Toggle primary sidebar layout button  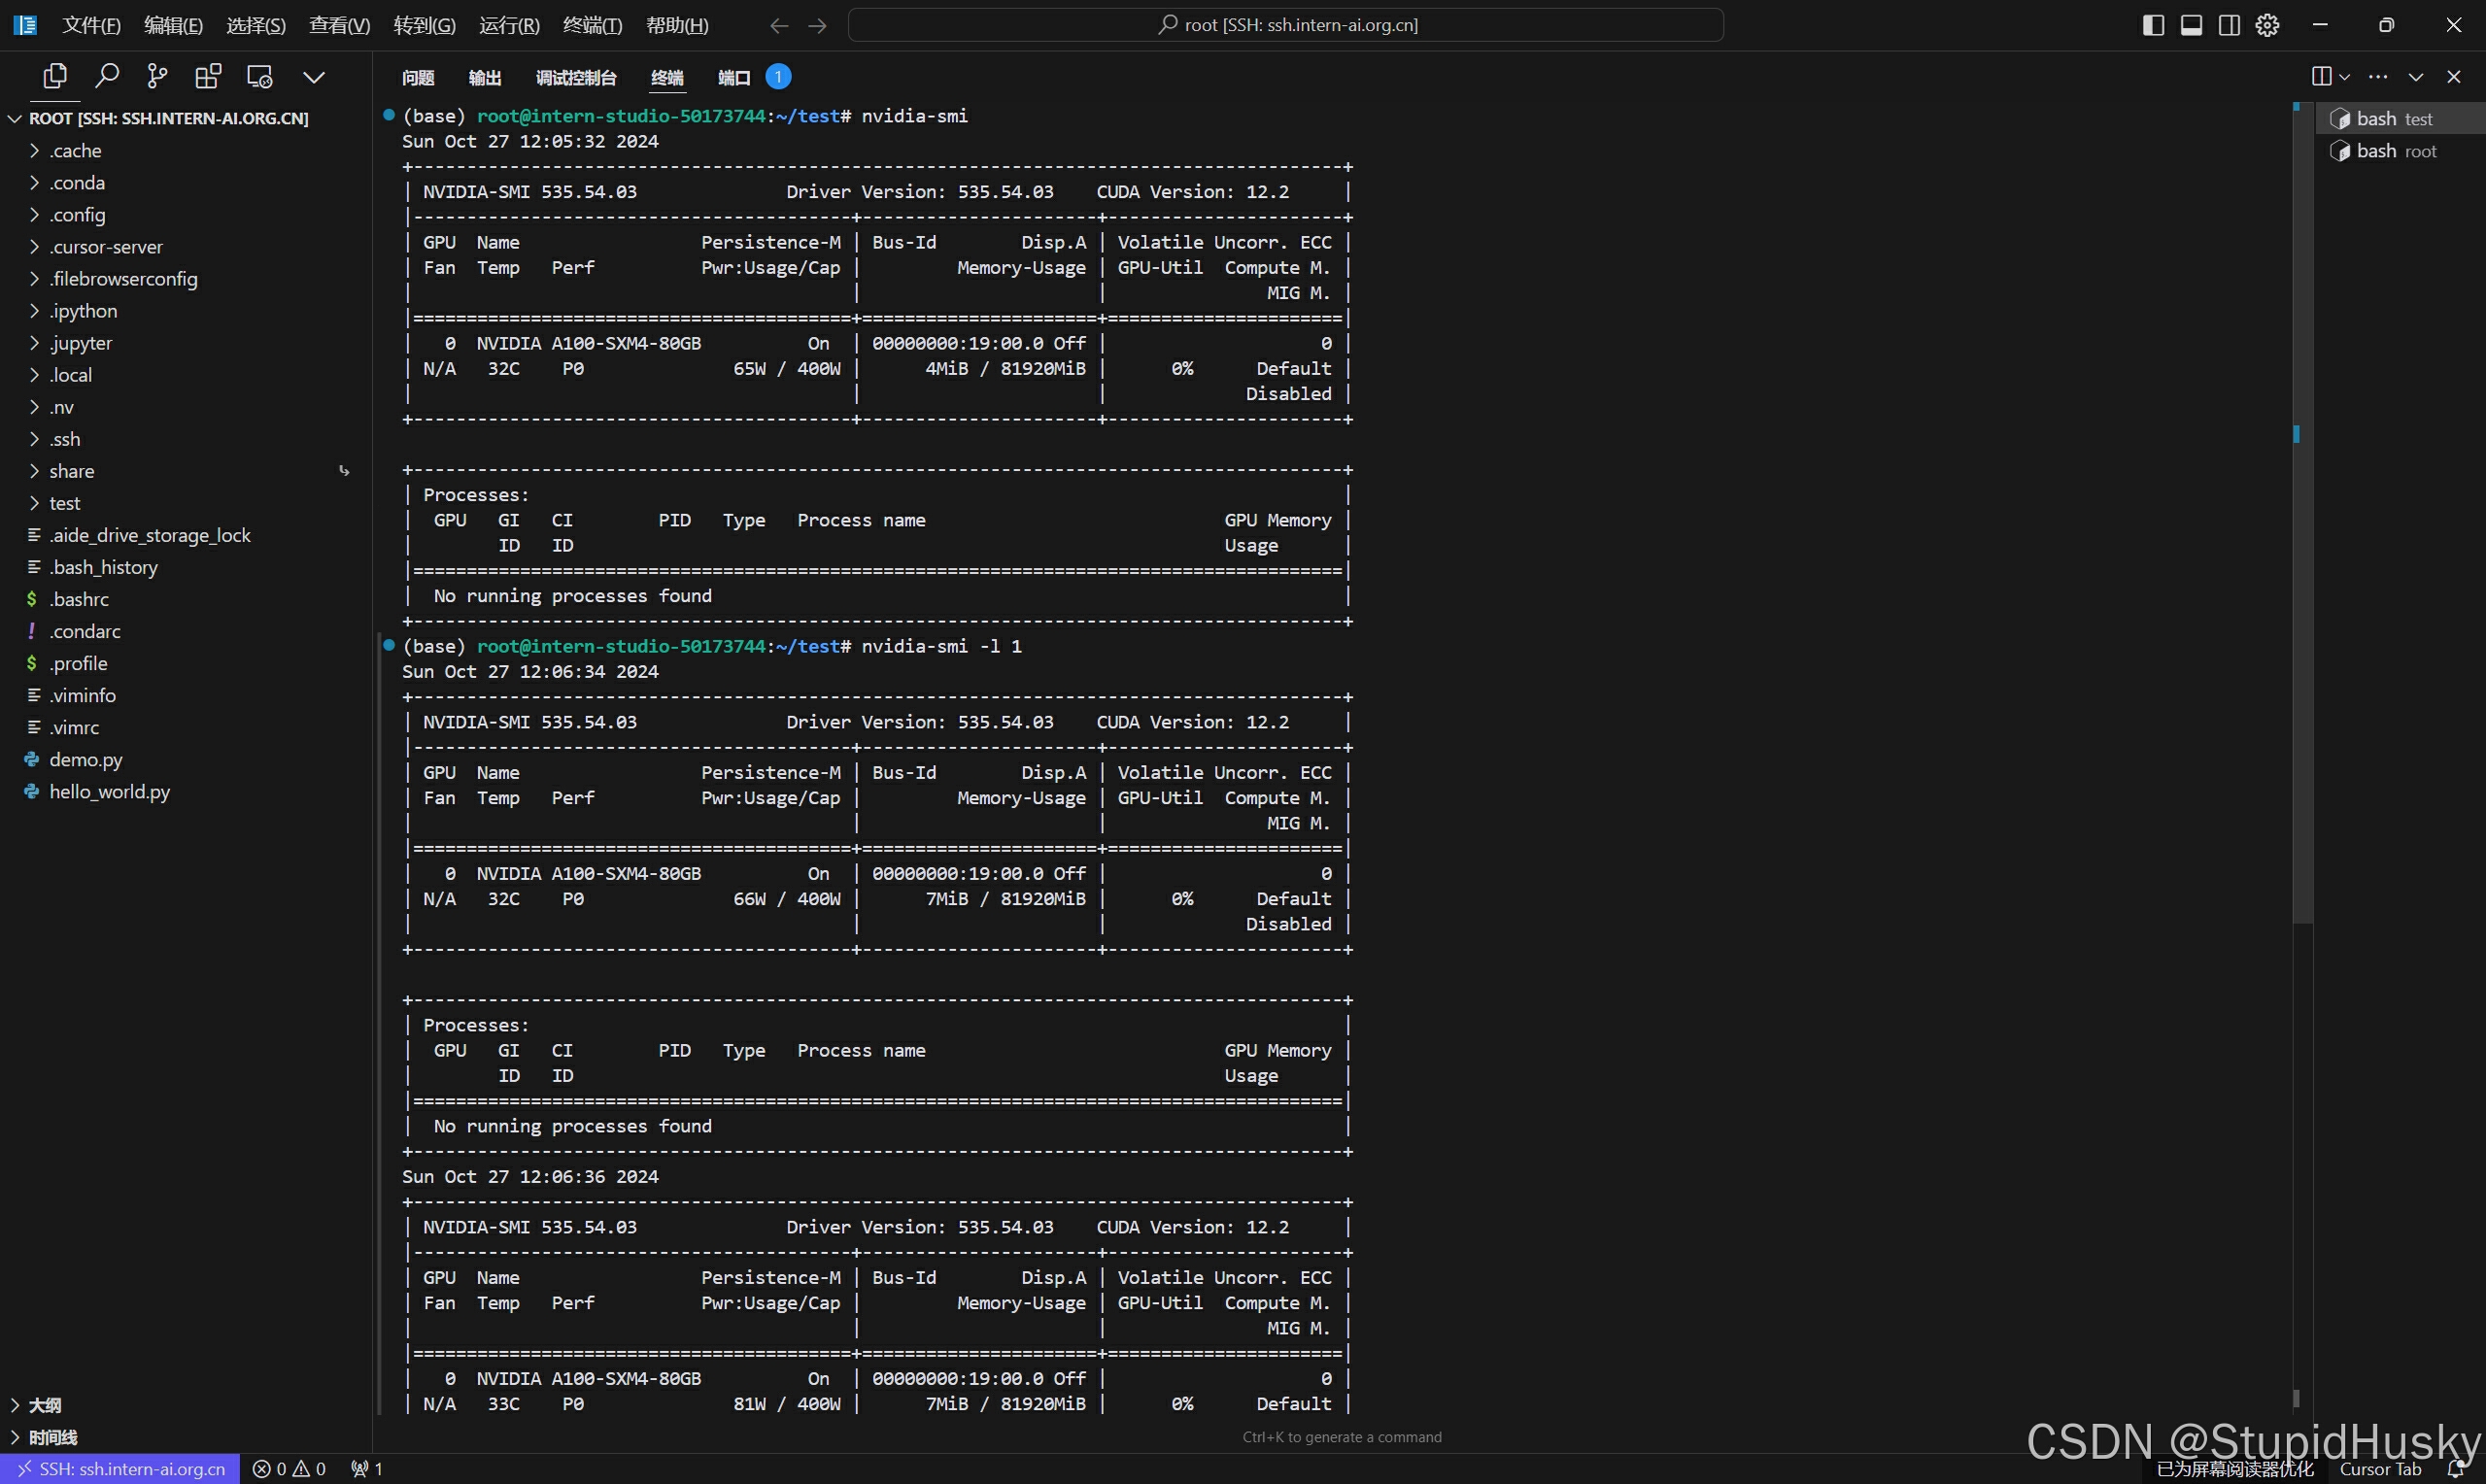point(2153,25)
